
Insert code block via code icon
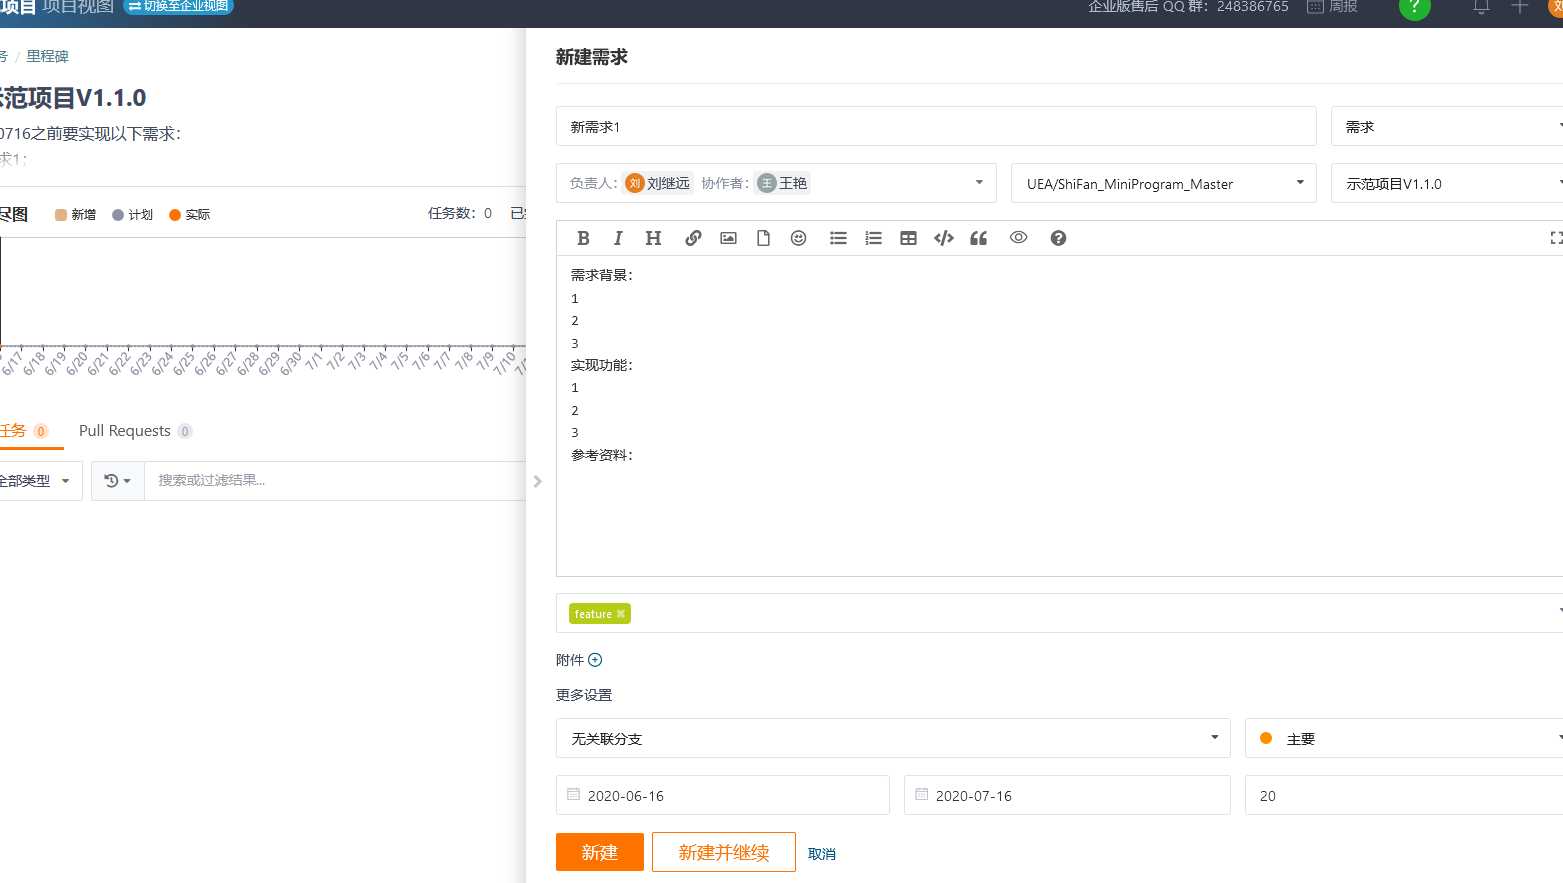coord(943,238)
